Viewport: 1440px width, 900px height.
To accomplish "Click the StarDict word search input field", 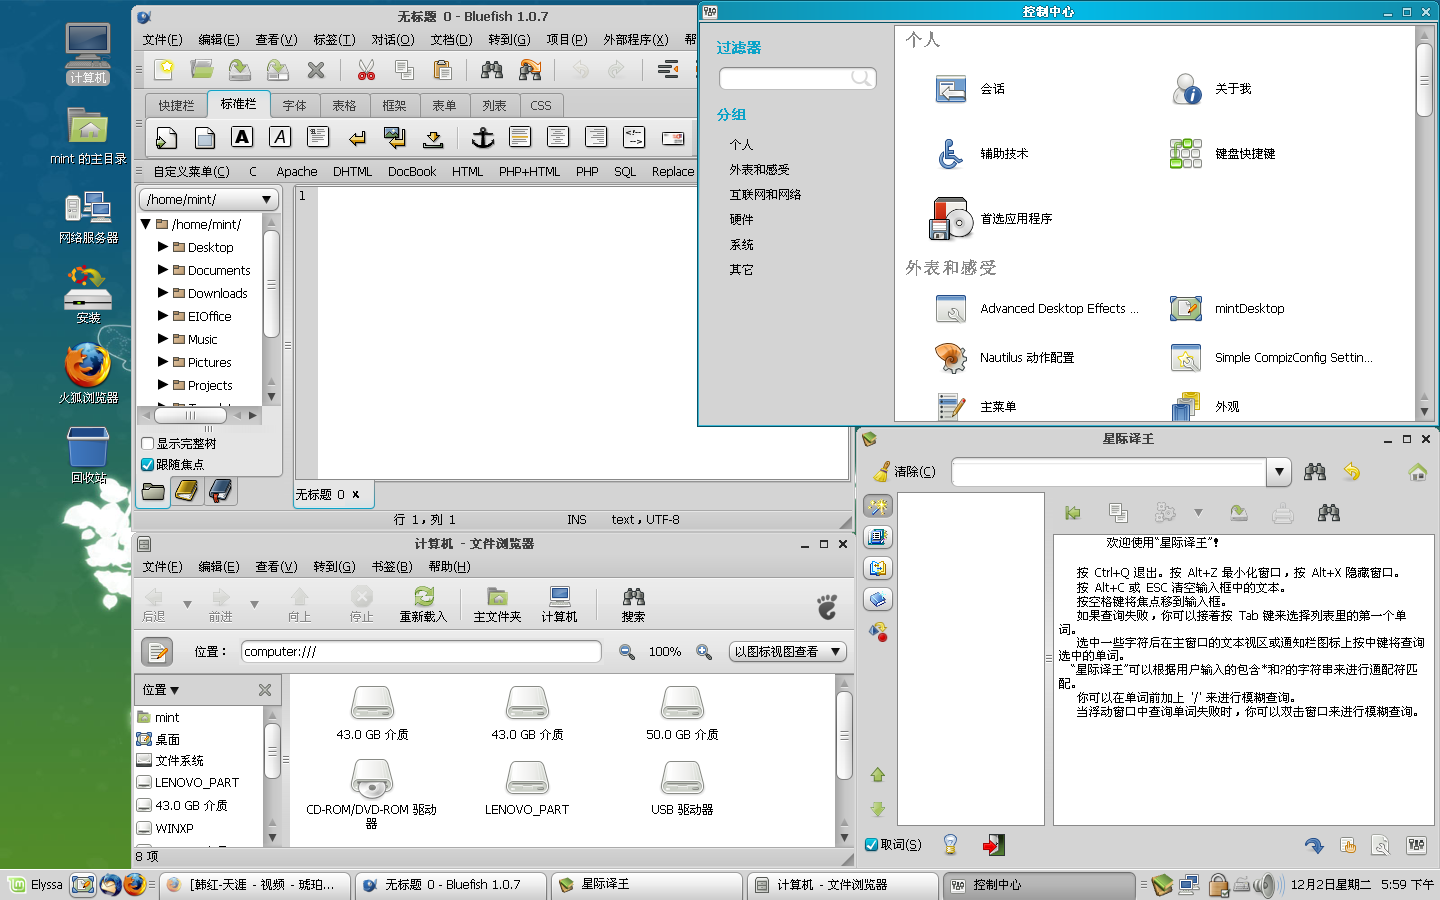I will pyautogui.click(x=1110, y=472).
